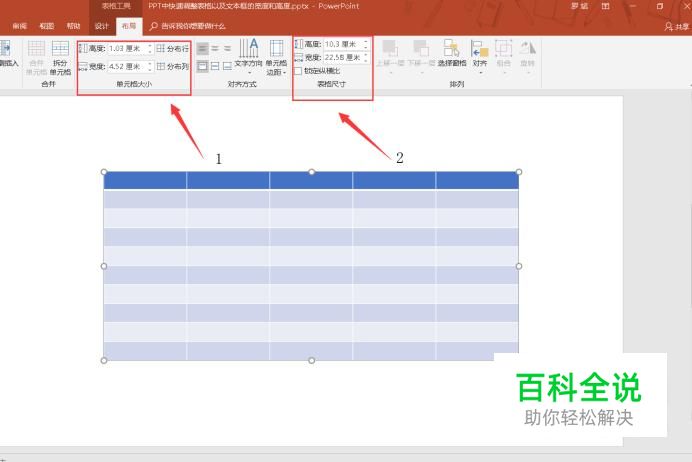The image size is (692, 462).
Task: Increase cell height with the up spinner
Action: [x=150, y=45]
